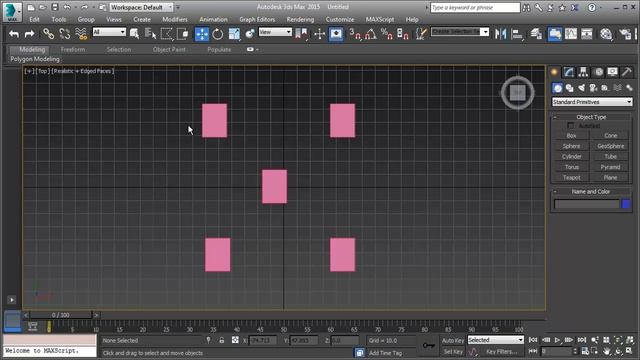
Task: Activate Bind to Space Warp tool
Action: pyautogui.click(x=81, y=34)
